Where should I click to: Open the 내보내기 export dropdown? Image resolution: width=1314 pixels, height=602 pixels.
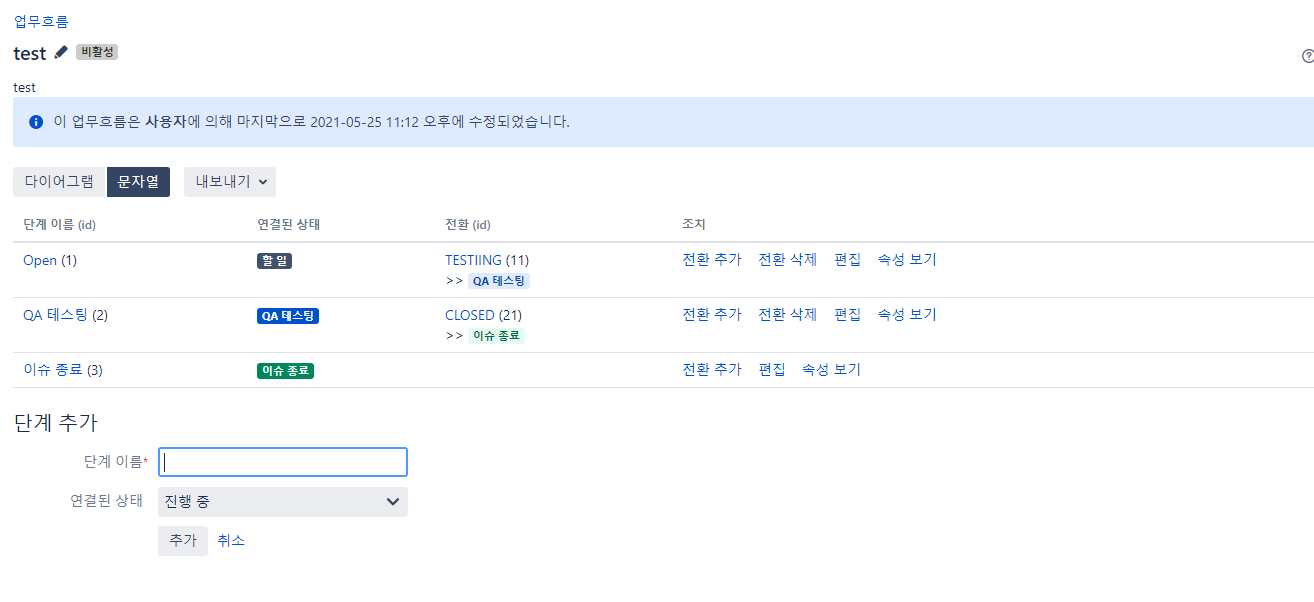coord(229,181)
